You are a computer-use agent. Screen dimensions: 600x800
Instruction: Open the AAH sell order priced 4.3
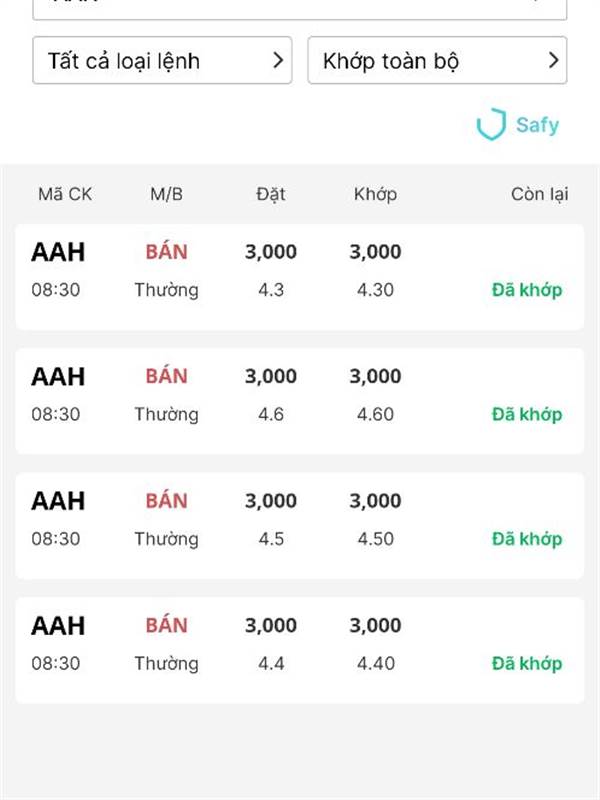(300, 277)
